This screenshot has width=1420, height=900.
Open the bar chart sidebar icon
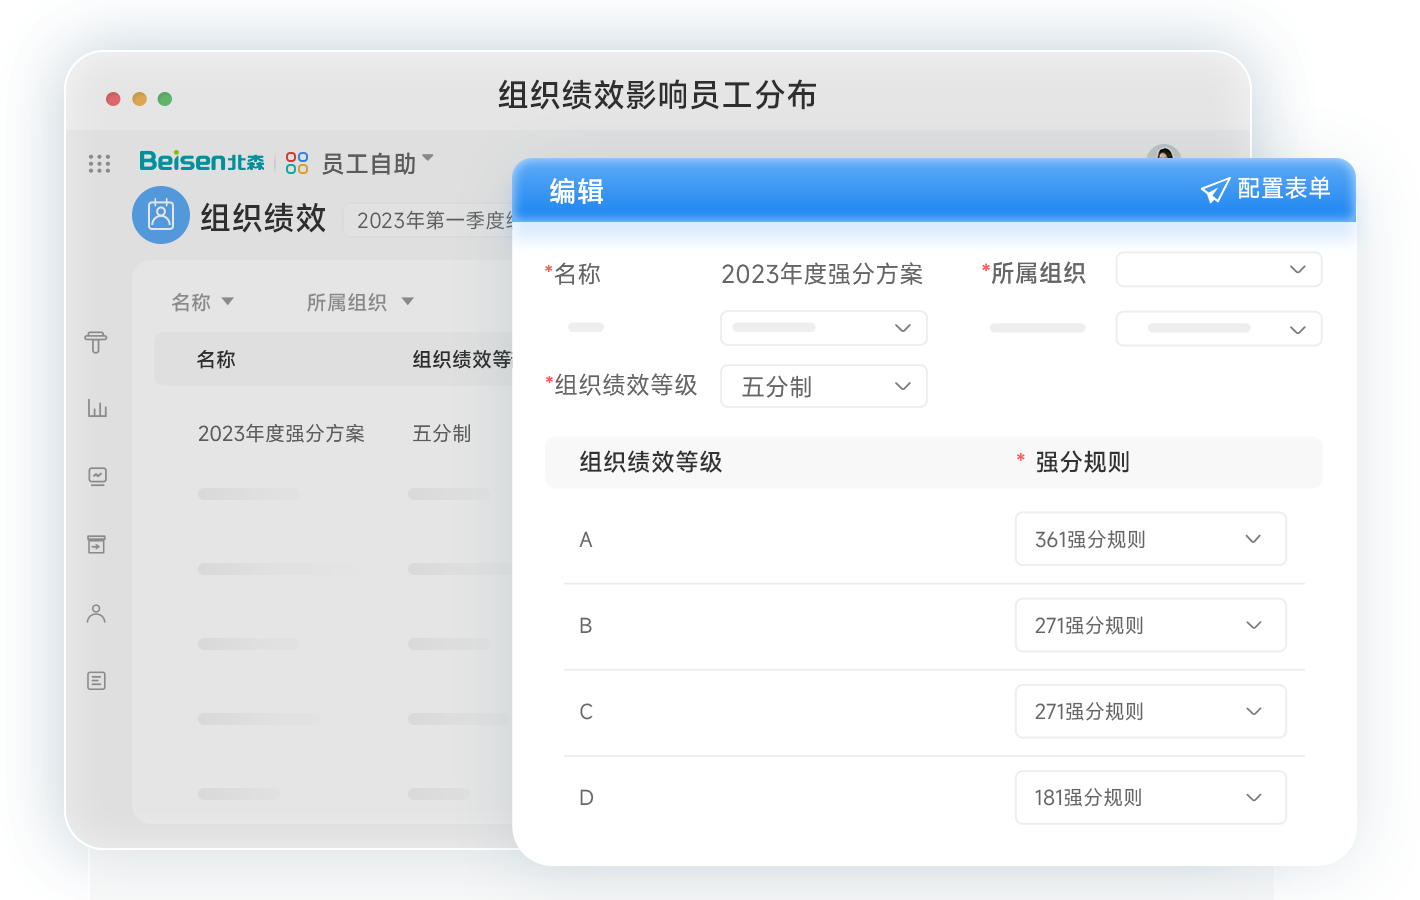[97, 408]
